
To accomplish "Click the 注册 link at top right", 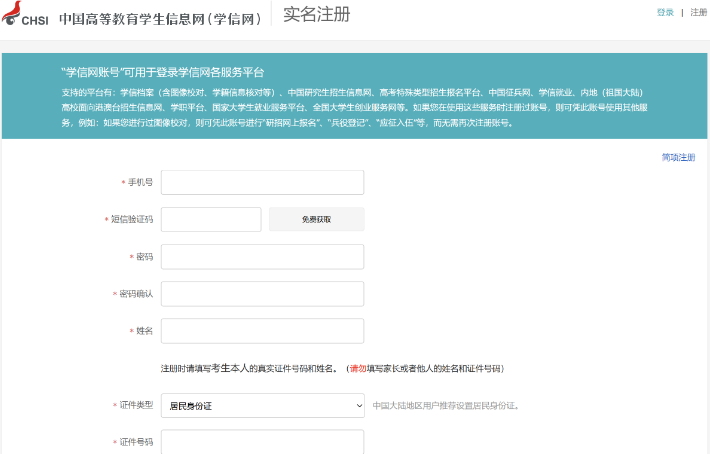I will coord(698,12).
